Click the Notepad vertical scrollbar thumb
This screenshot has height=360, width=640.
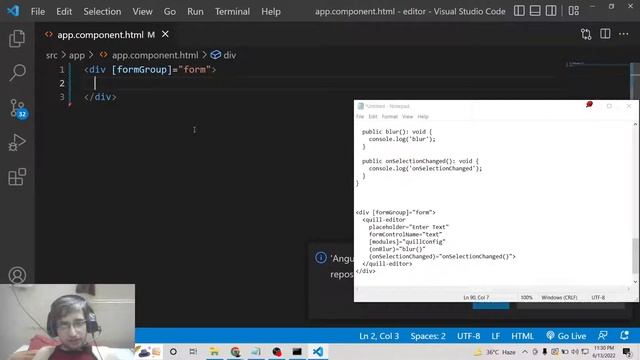pyautogui.click(x=635, y=256)
